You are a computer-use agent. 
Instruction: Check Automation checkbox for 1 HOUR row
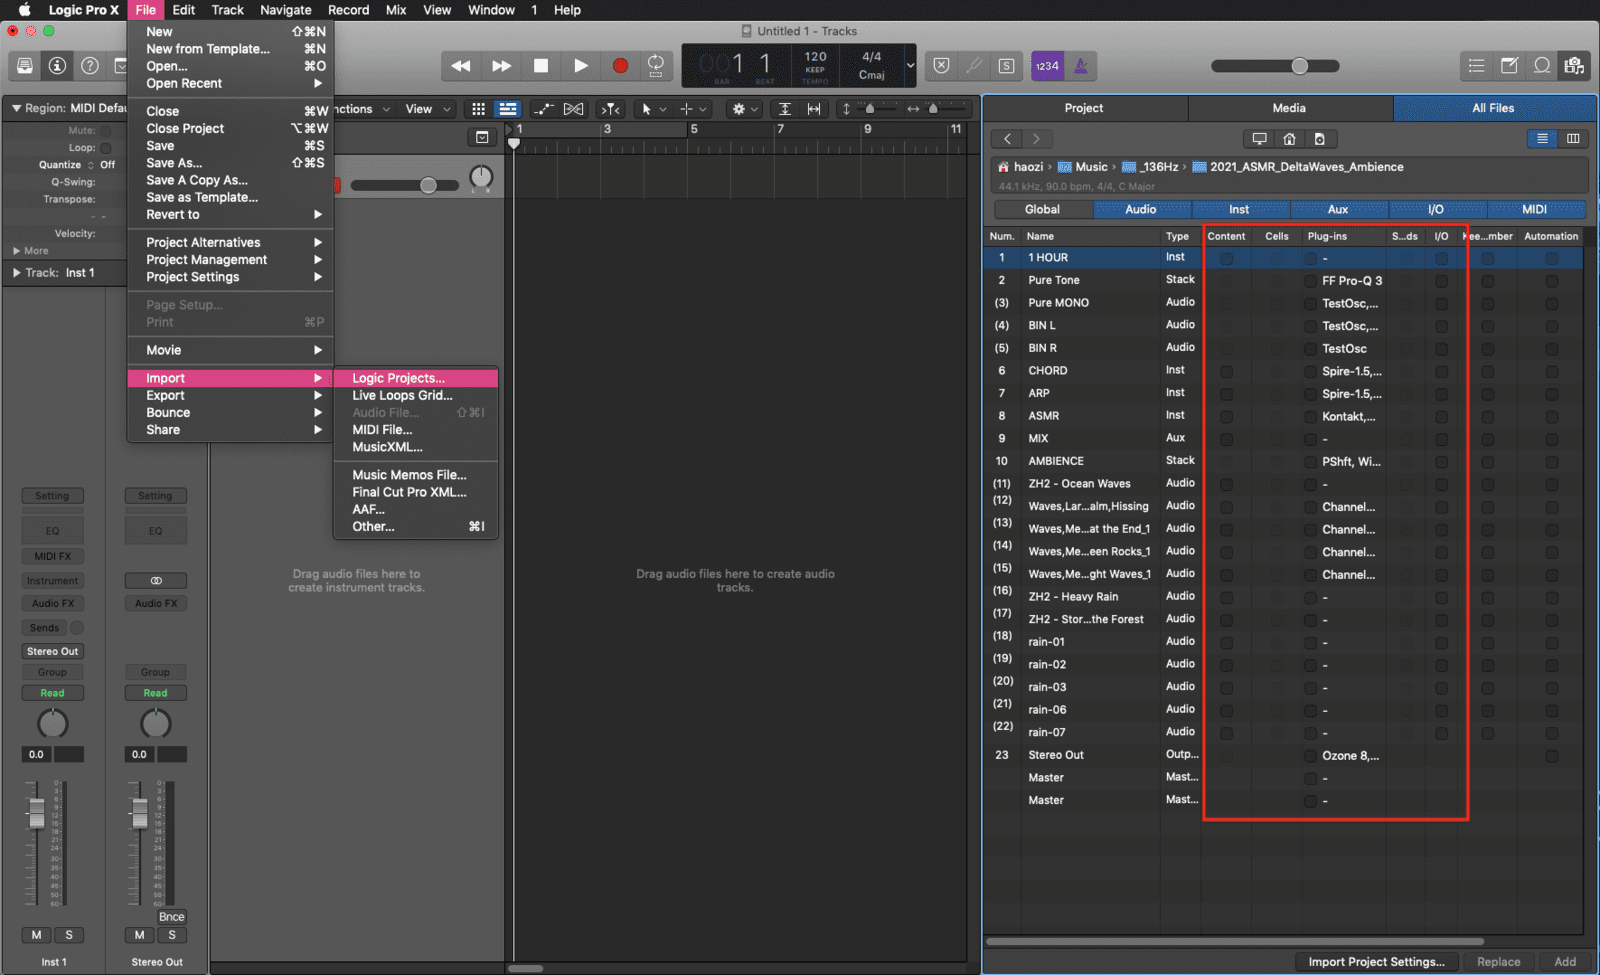pos(1551,258)
